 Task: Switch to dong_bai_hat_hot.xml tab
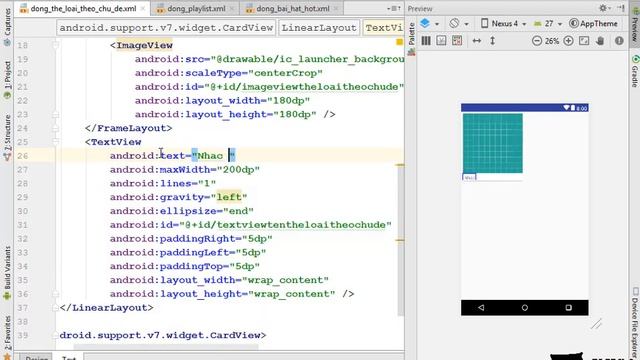coord(293,9)
